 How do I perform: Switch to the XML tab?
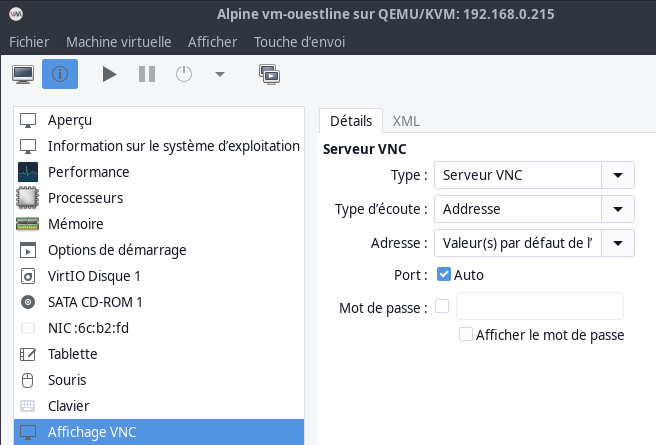pos(406,121)
